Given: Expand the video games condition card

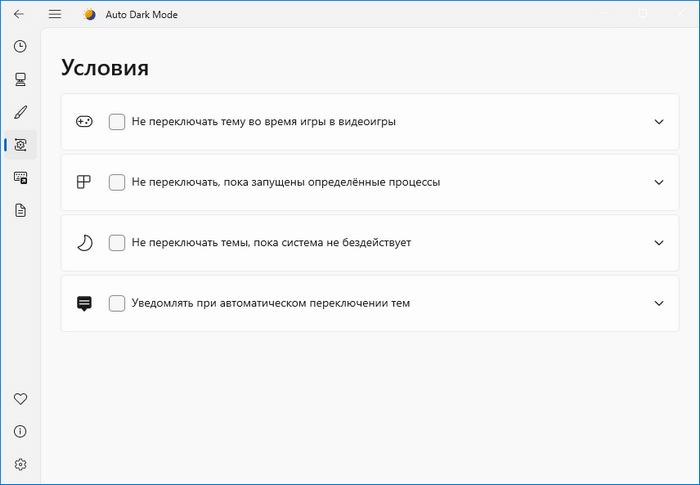Looking at the screenshot, I should point(659,122).
